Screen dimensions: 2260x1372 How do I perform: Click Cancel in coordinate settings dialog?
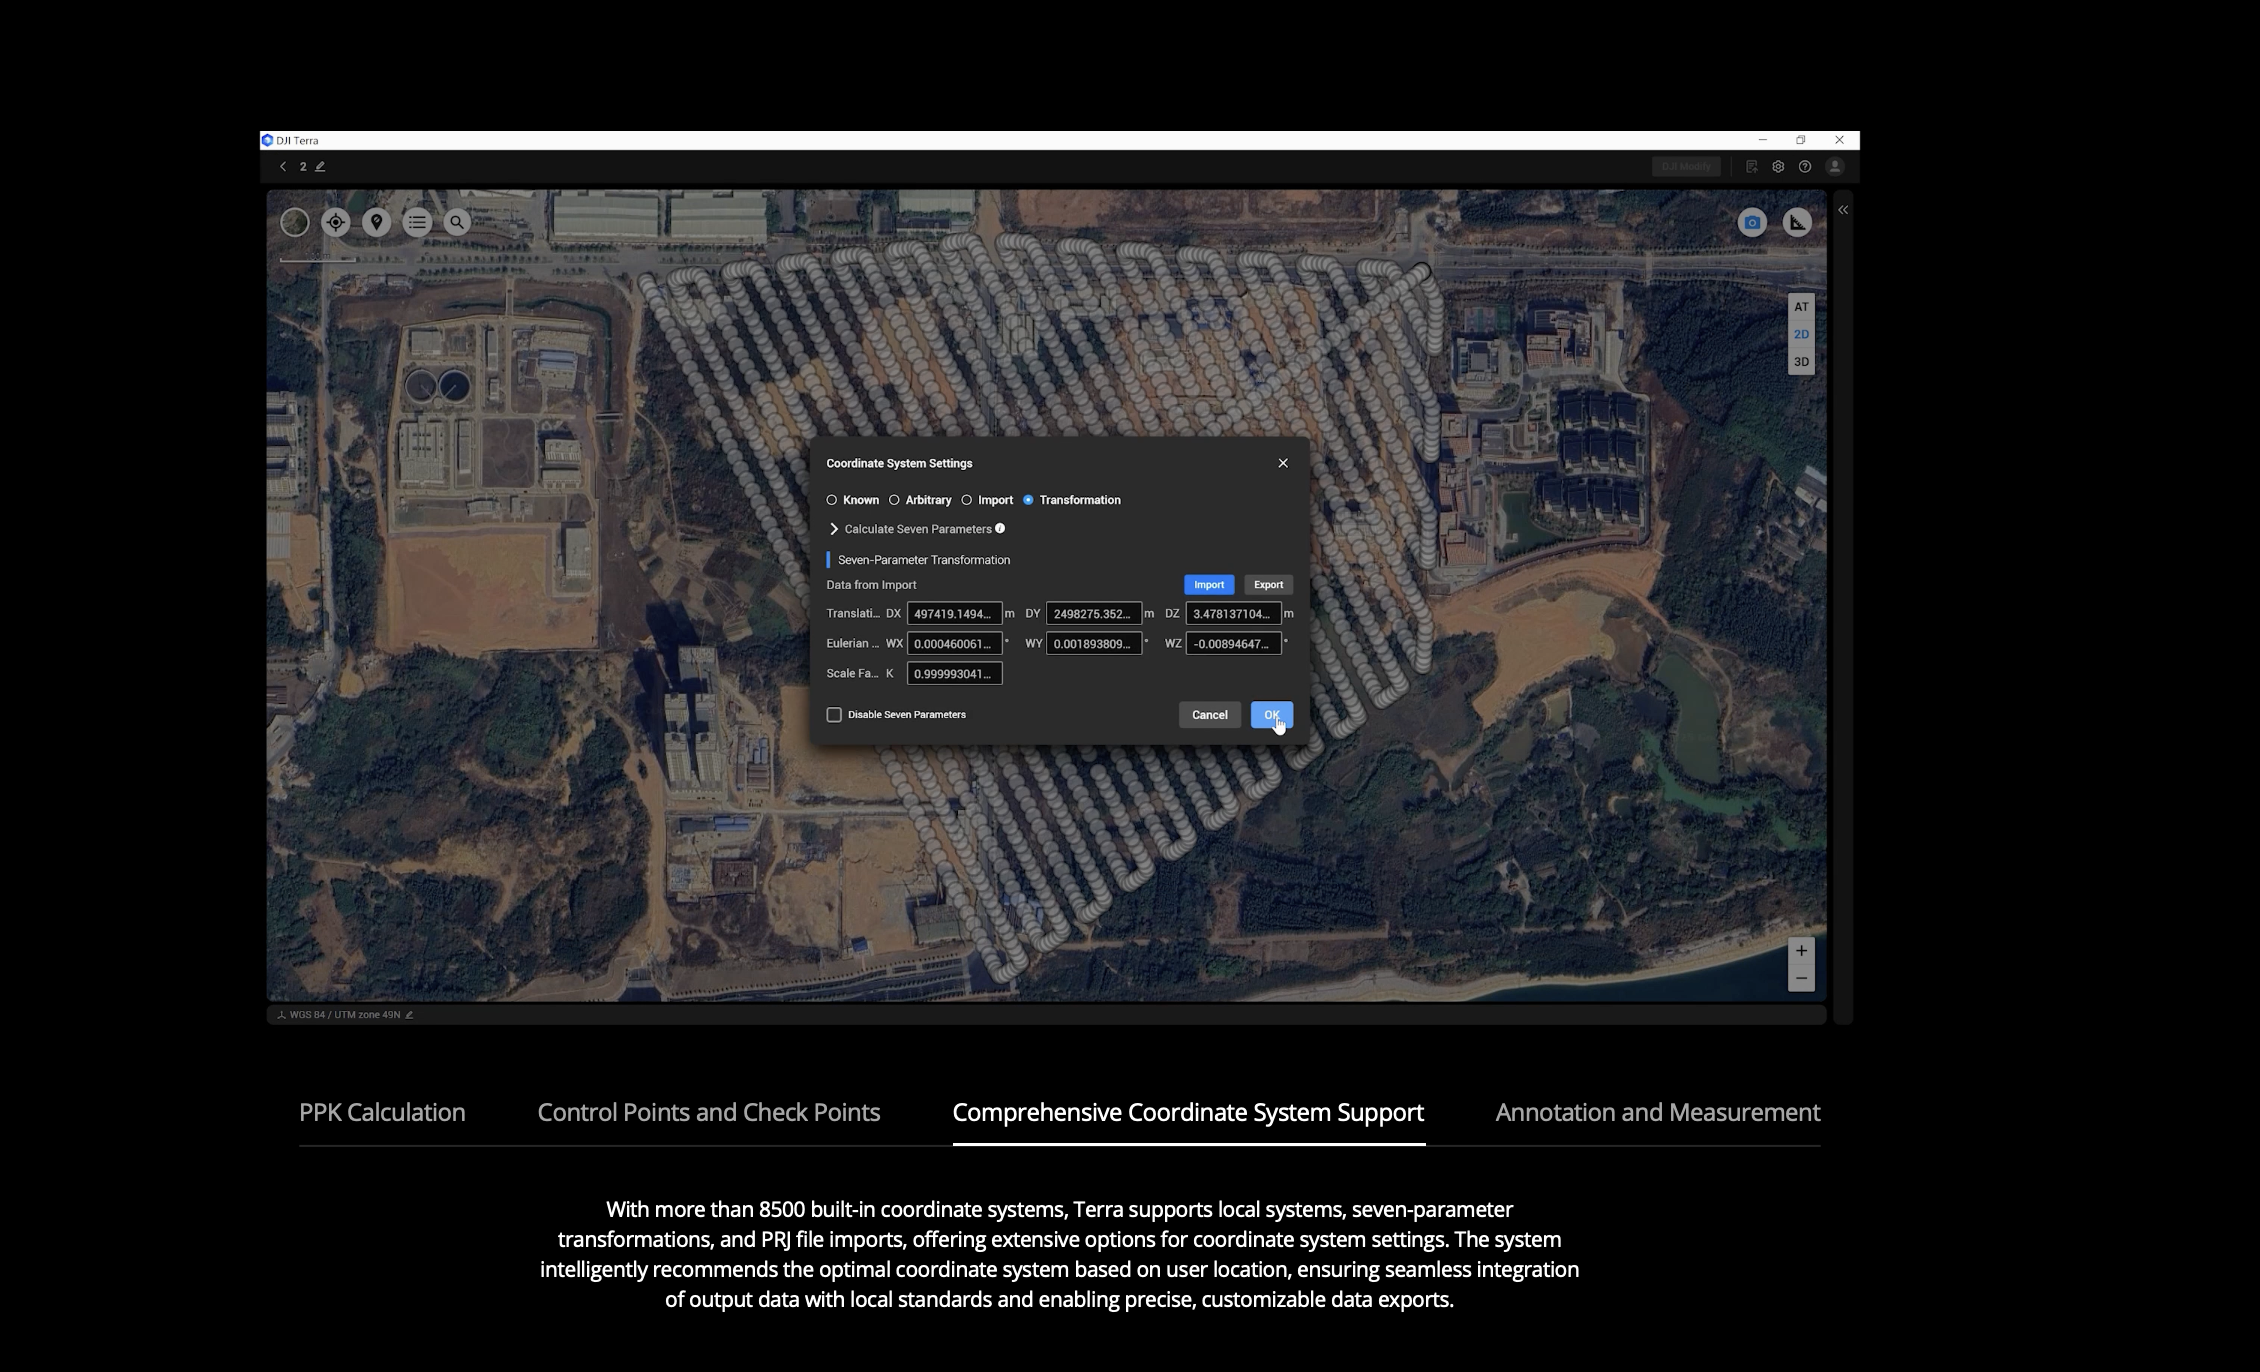click(1209, 715)
